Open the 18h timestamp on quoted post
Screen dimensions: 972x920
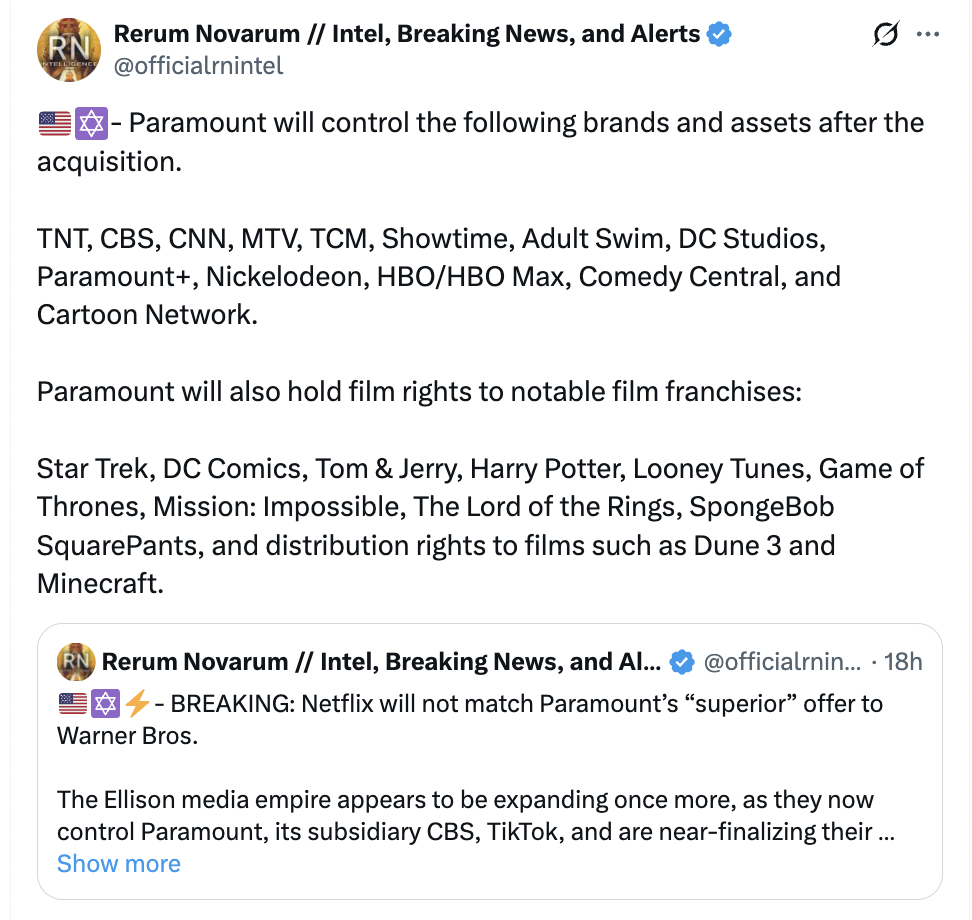tap(902, 662)
